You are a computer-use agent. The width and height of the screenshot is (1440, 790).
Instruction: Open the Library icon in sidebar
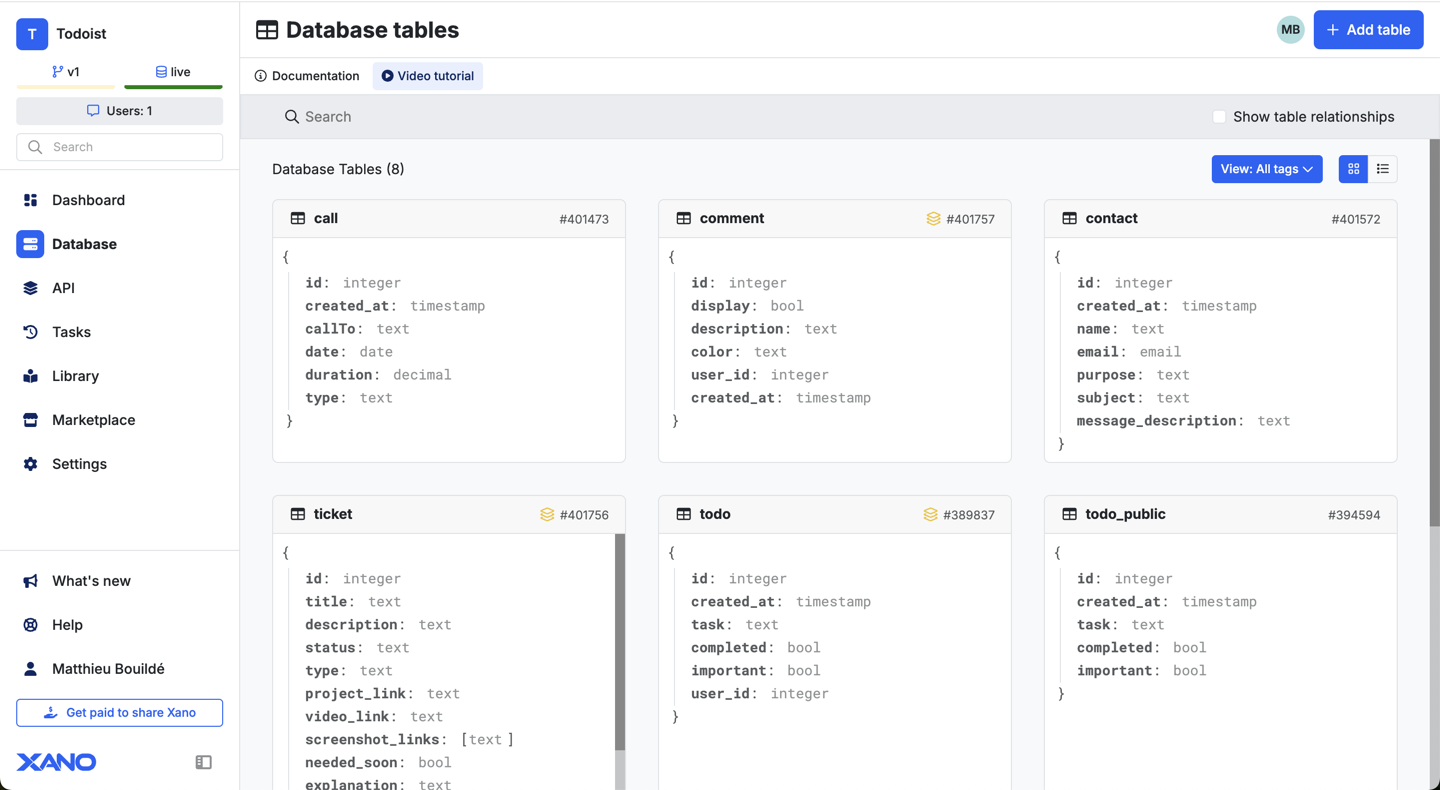[30, 376]
